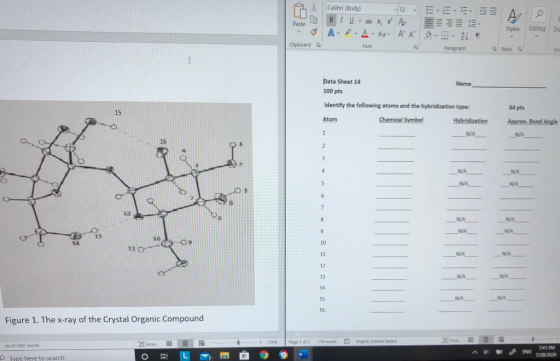Open the Paragraph dialog launcher
This screenshot has height=361, width=560.
[x=494, y=49]
